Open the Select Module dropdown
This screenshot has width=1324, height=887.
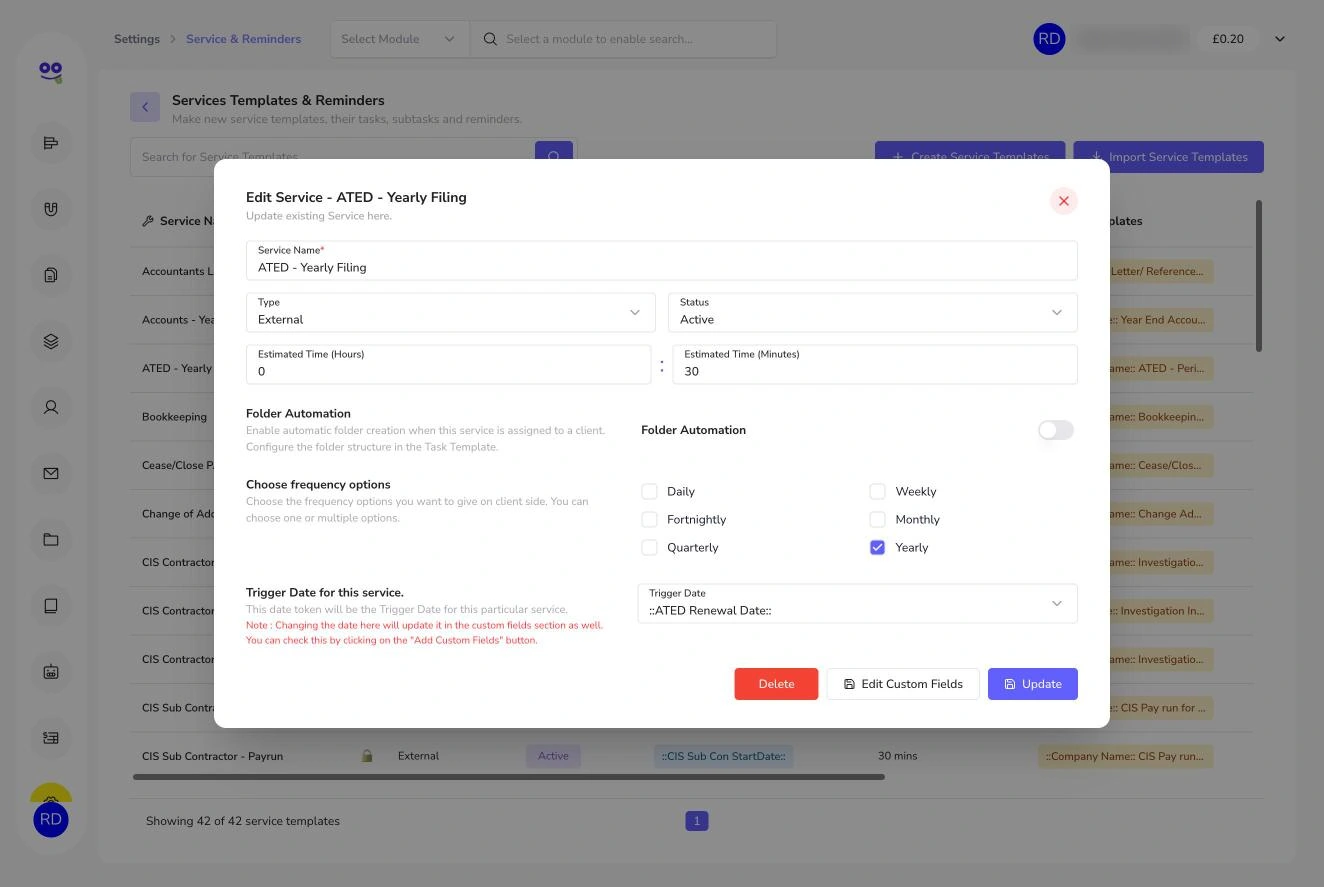[x=400, y=39]
